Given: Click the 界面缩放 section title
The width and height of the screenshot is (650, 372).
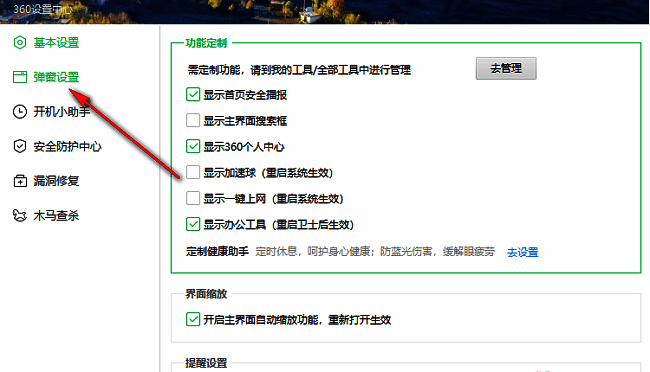Looking at the screenshot, I should click(206, 294).
